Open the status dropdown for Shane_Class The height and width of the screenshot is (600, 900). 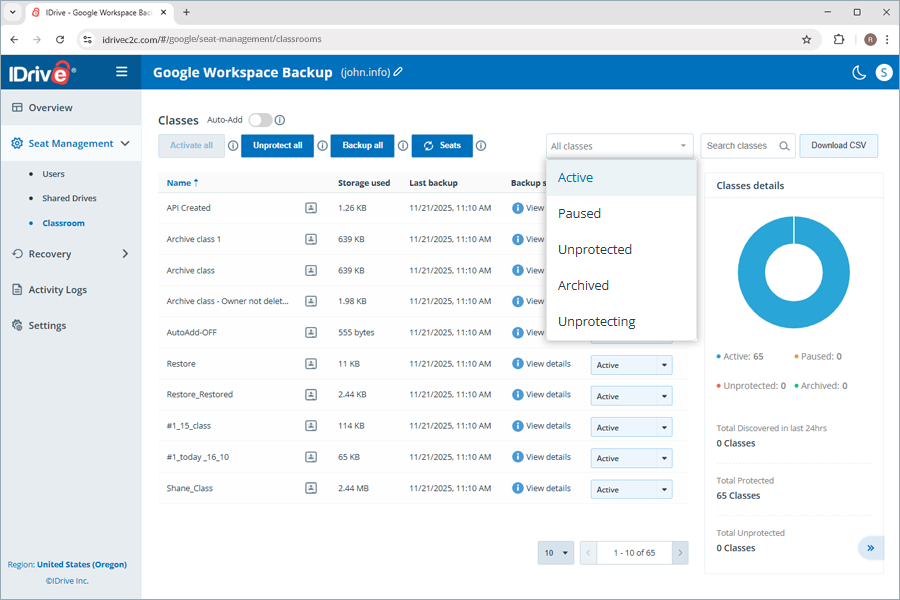point(631,489)
